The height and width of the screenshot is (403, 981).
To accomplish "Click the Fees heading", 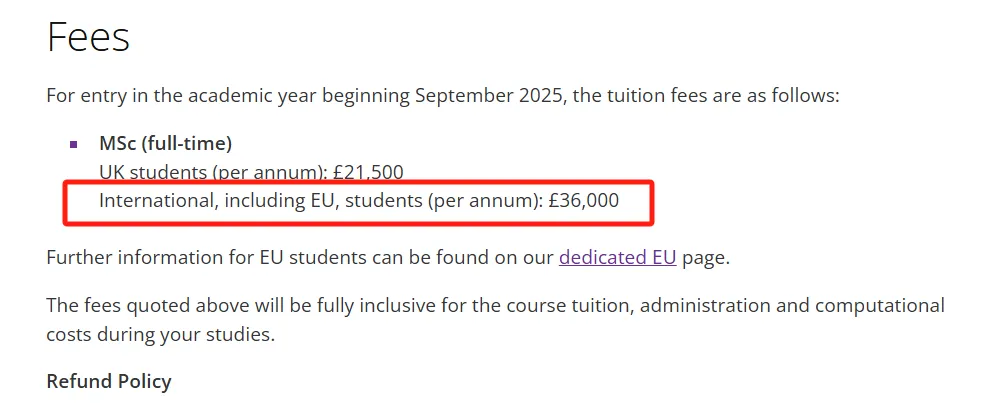I will click(89, 38).
